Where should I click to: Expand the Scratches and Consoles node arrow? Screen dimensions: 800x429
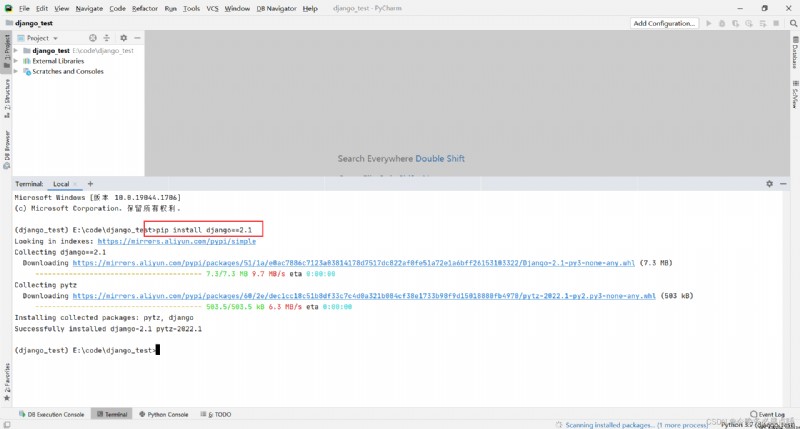16,71
